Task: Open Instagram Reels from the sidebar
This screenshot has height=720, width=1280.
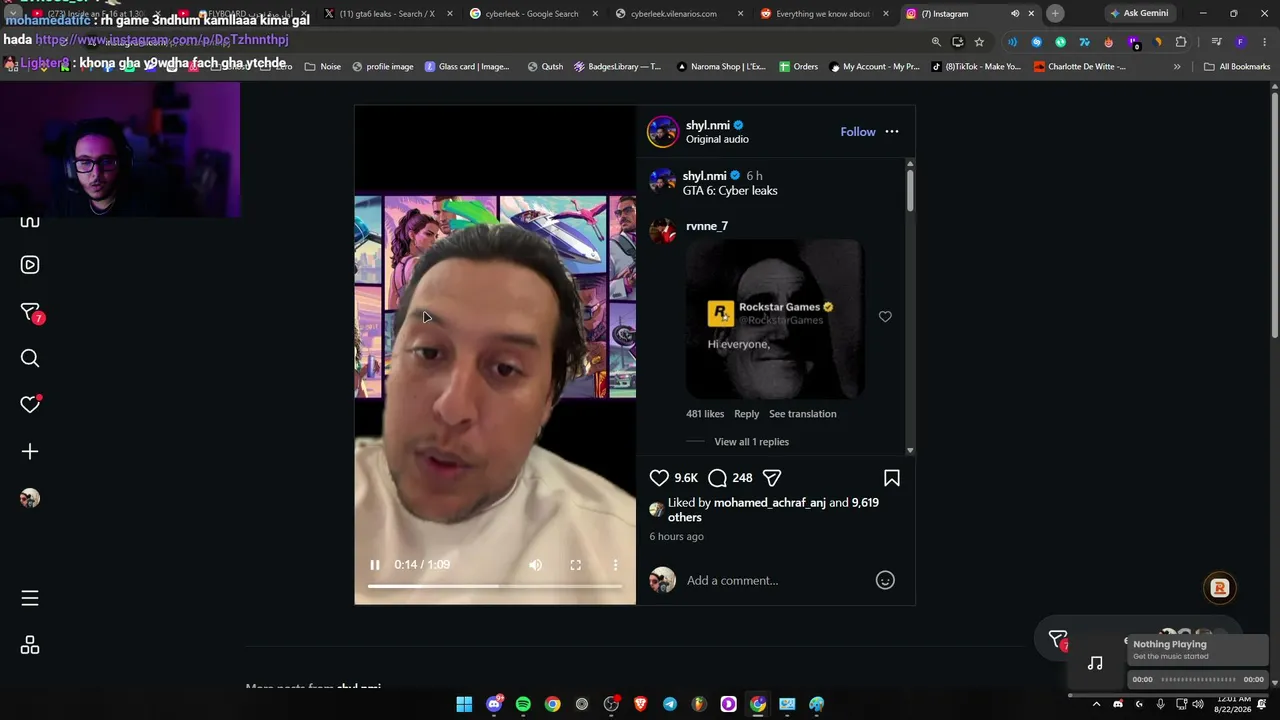Action: [30, 265]
